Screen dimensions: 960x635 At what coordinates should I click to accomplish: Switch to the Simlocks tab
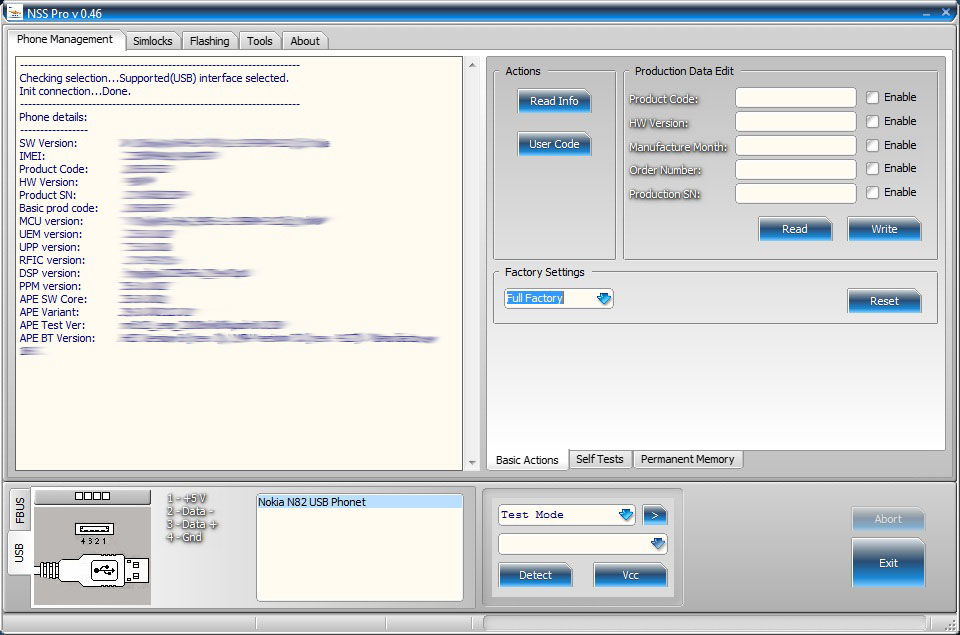click(153, 41)
